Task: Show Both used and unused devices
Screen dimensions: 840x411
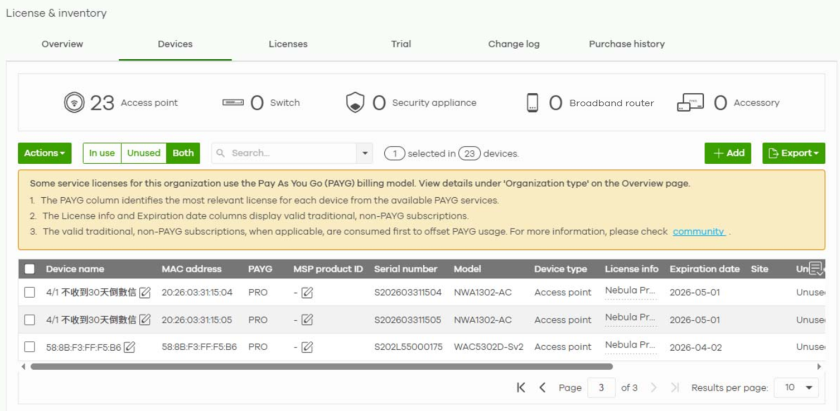Action: 183,153
